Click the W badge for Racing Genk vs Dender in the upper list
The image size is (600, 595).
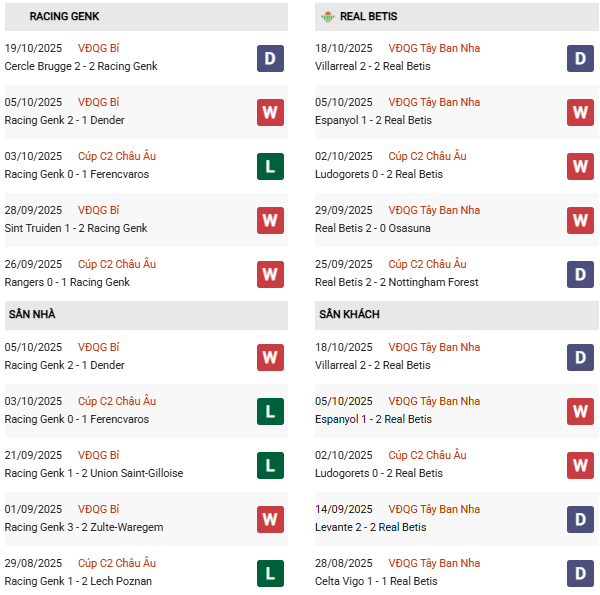270,112
